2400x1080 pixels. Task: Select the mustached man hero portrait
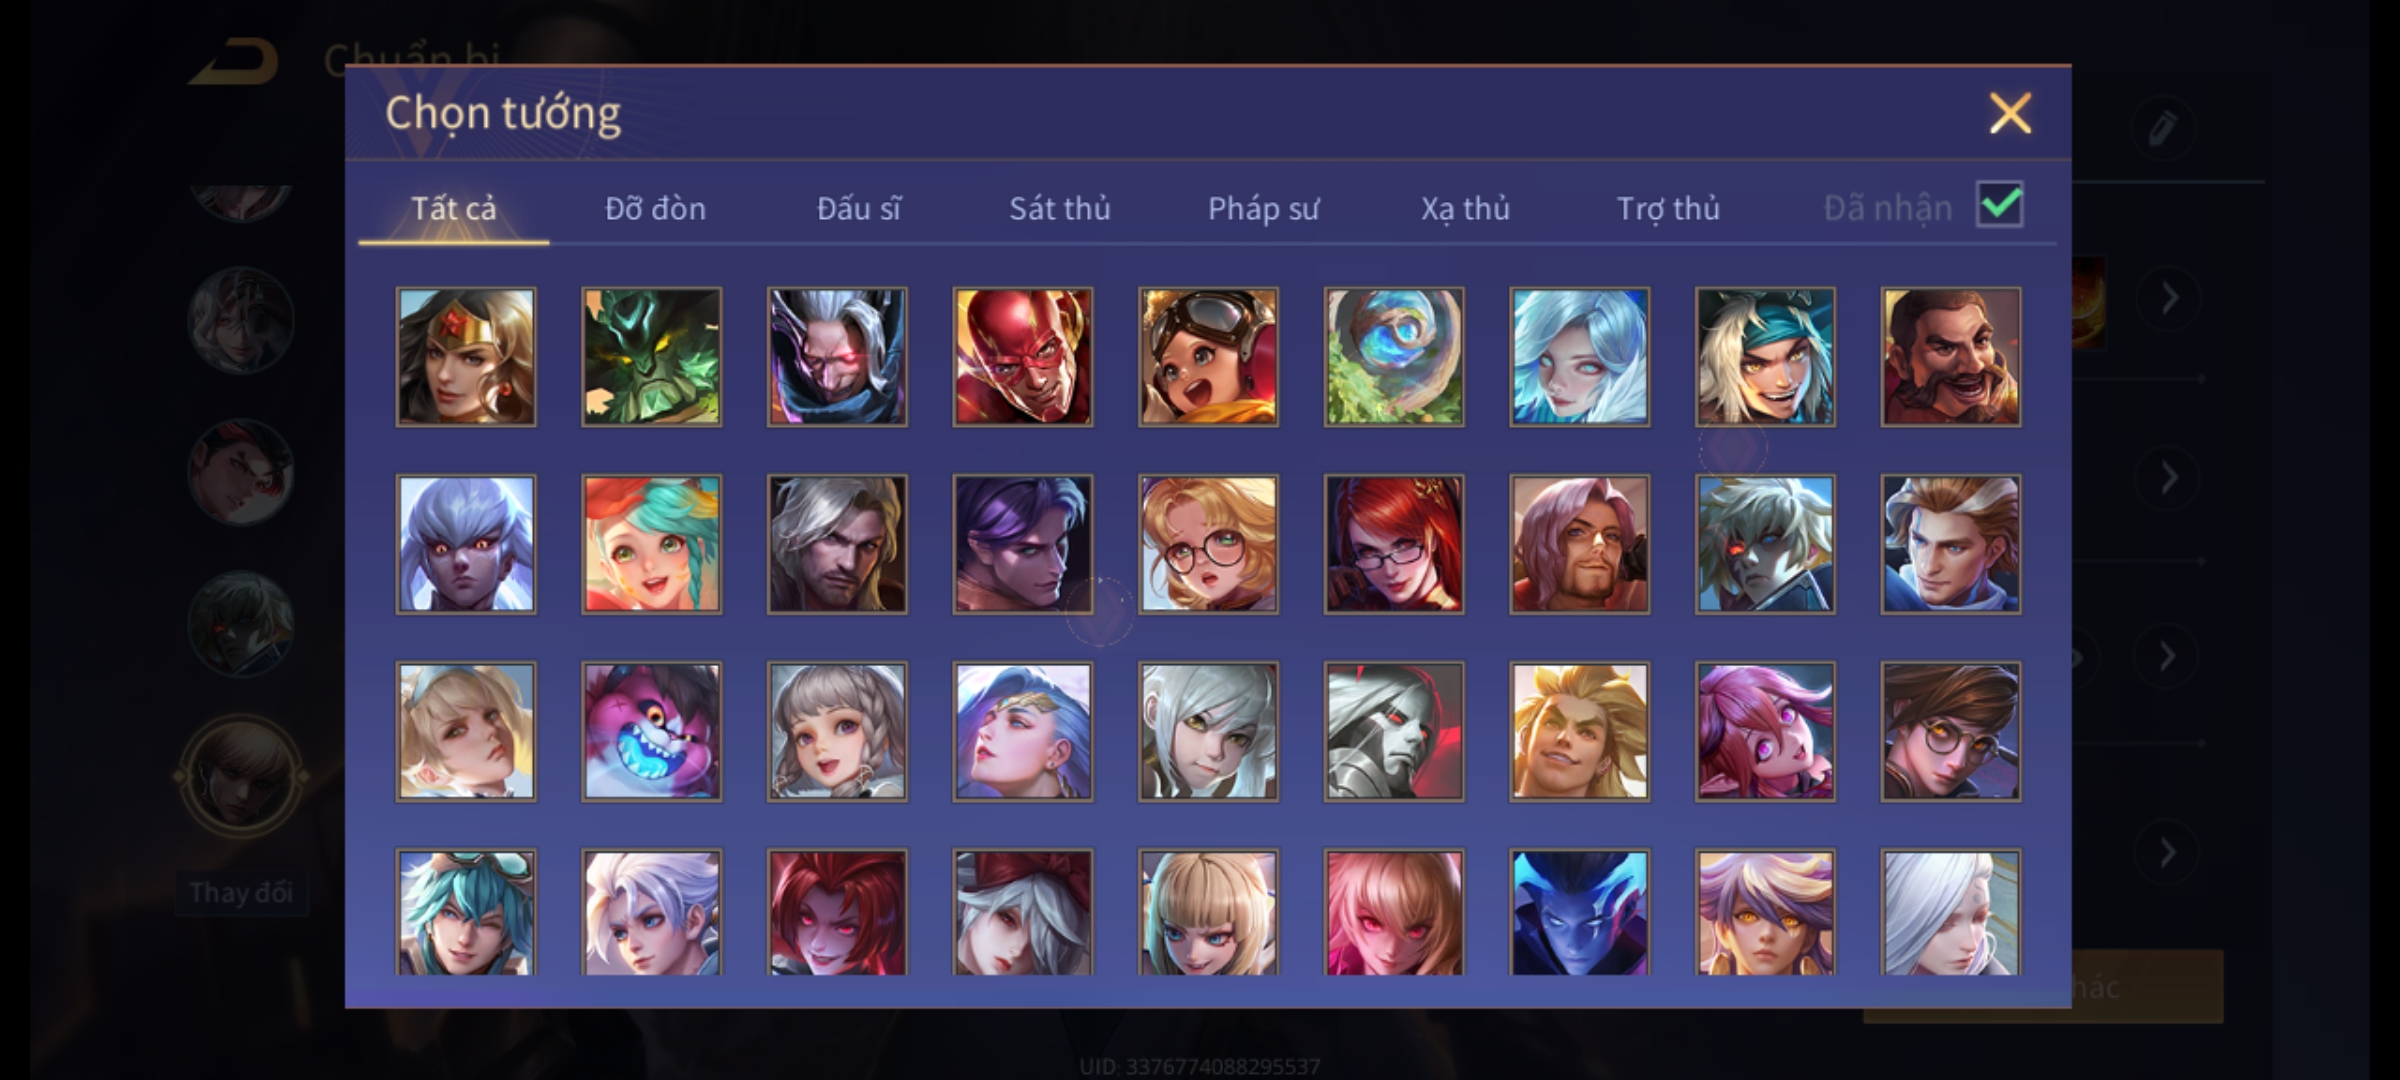tap(1951, 357)
